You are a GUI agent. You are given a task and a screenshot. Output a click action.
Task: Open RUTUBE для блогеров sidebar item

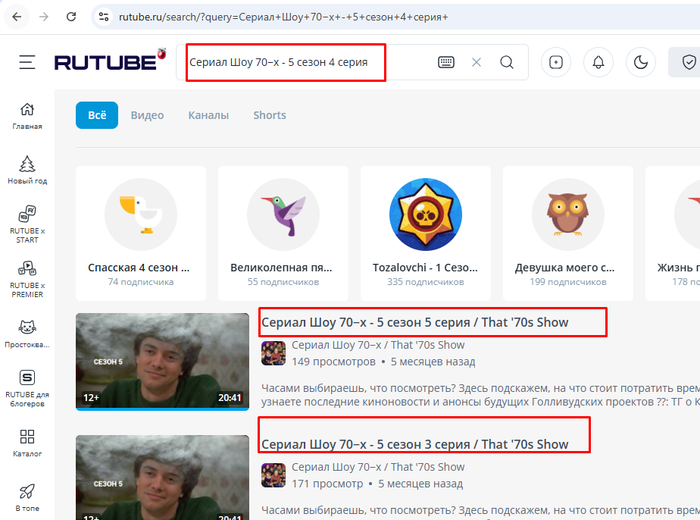click(x=27, y=388)
